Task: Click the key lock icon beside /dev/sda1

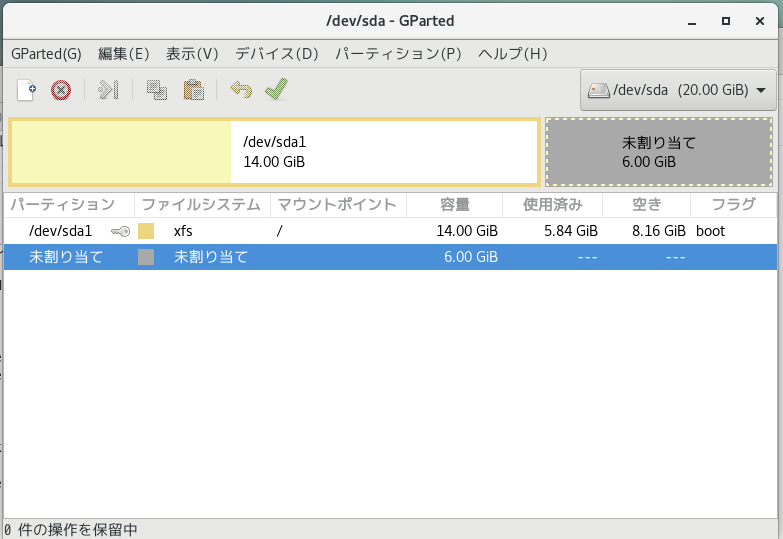Action: pyautogui.click(x=120, y=231)
